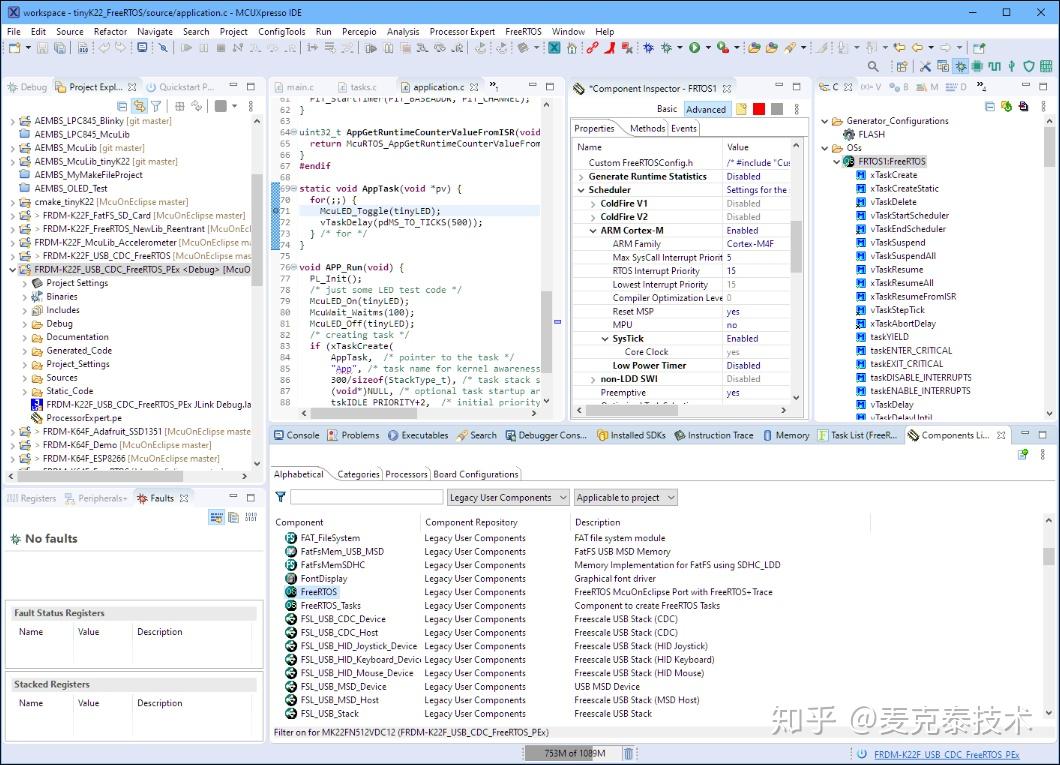Click the 753M of 1089M heap indicator
The height and width of the screenshot is (765, 1060).
pos(573,755)
